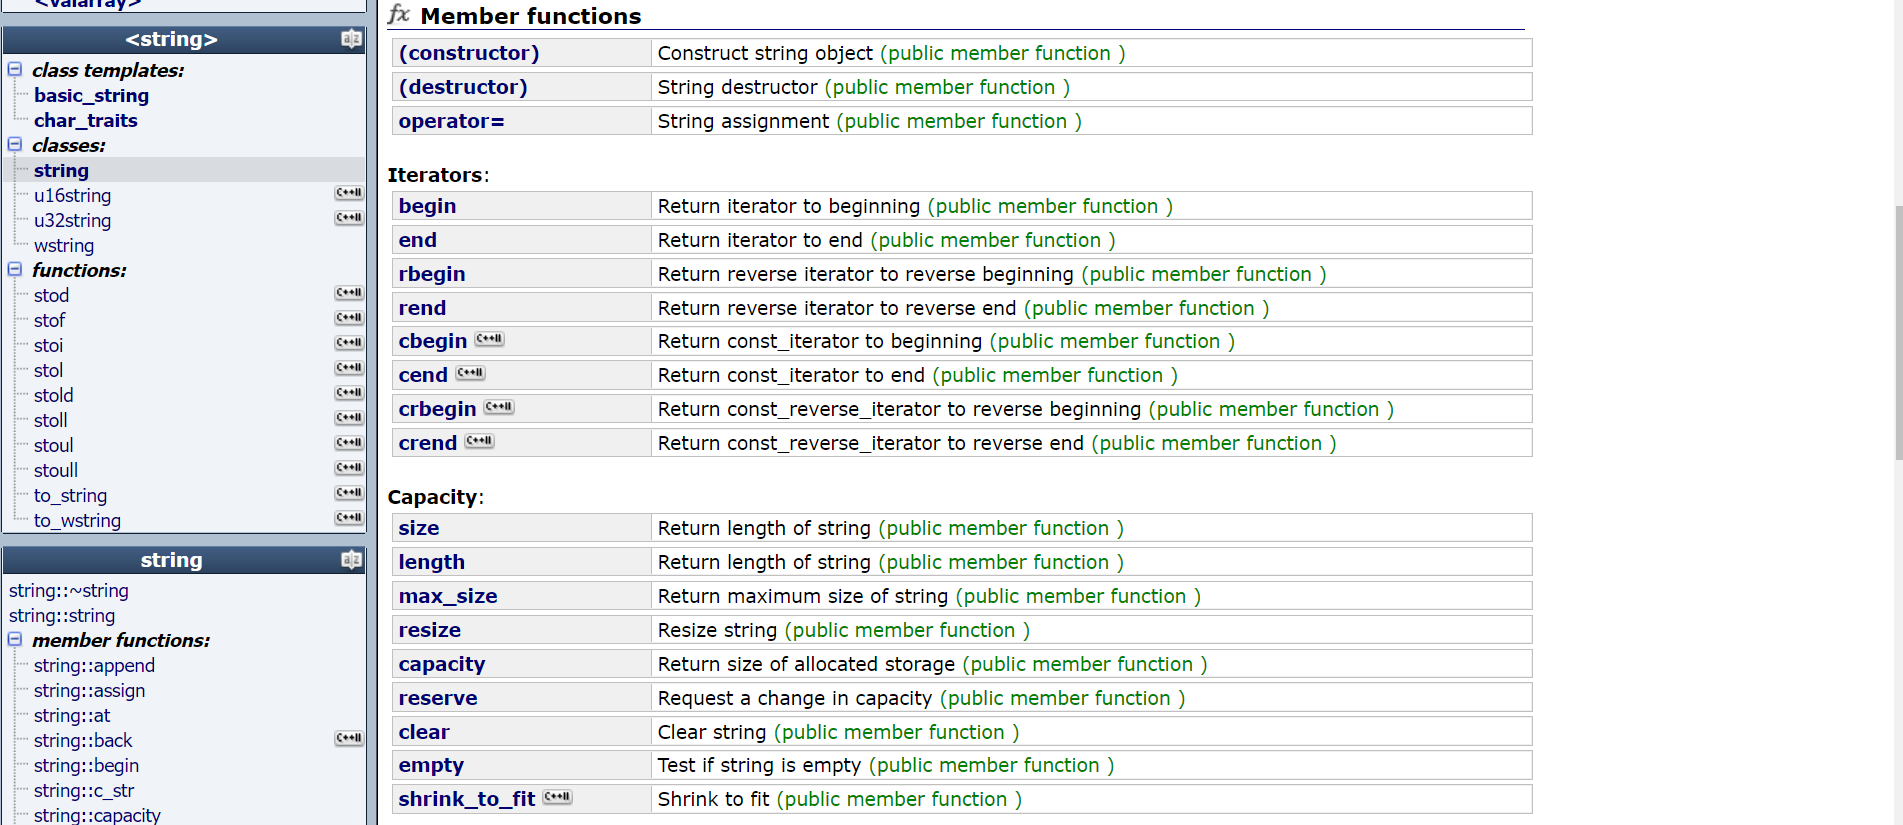Open to_string function page
The image size is (1903, 825).
pos(70,495)
